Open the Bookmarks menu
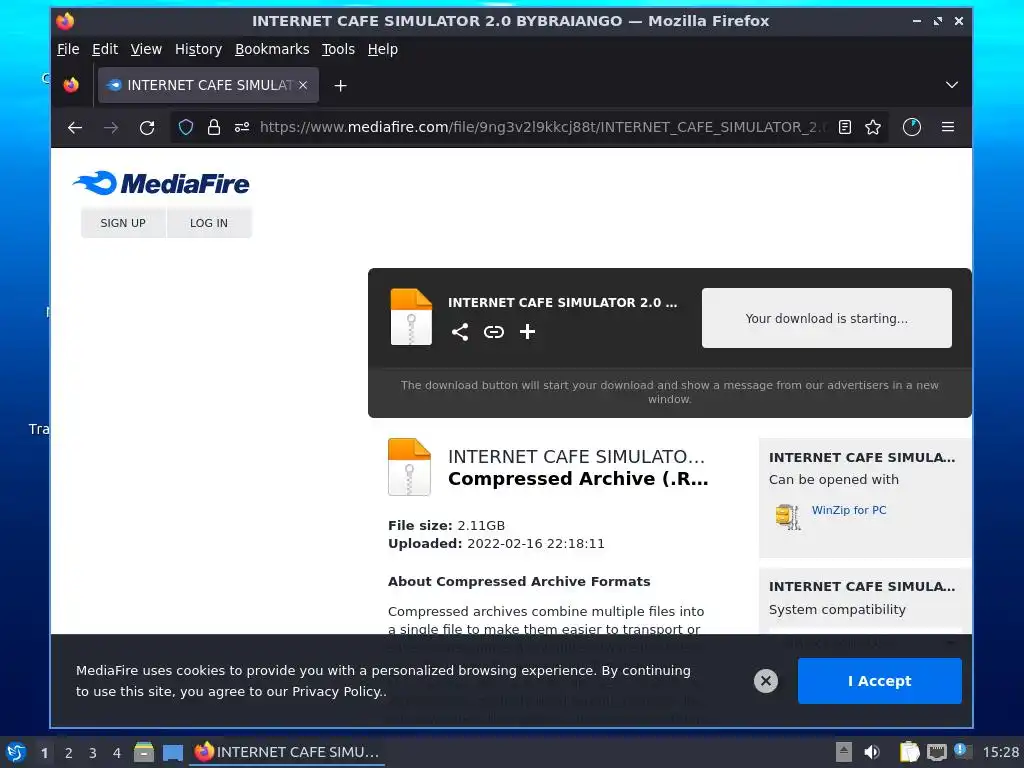This screenshot has height=768, width=1024. click(x=272, y=50)
